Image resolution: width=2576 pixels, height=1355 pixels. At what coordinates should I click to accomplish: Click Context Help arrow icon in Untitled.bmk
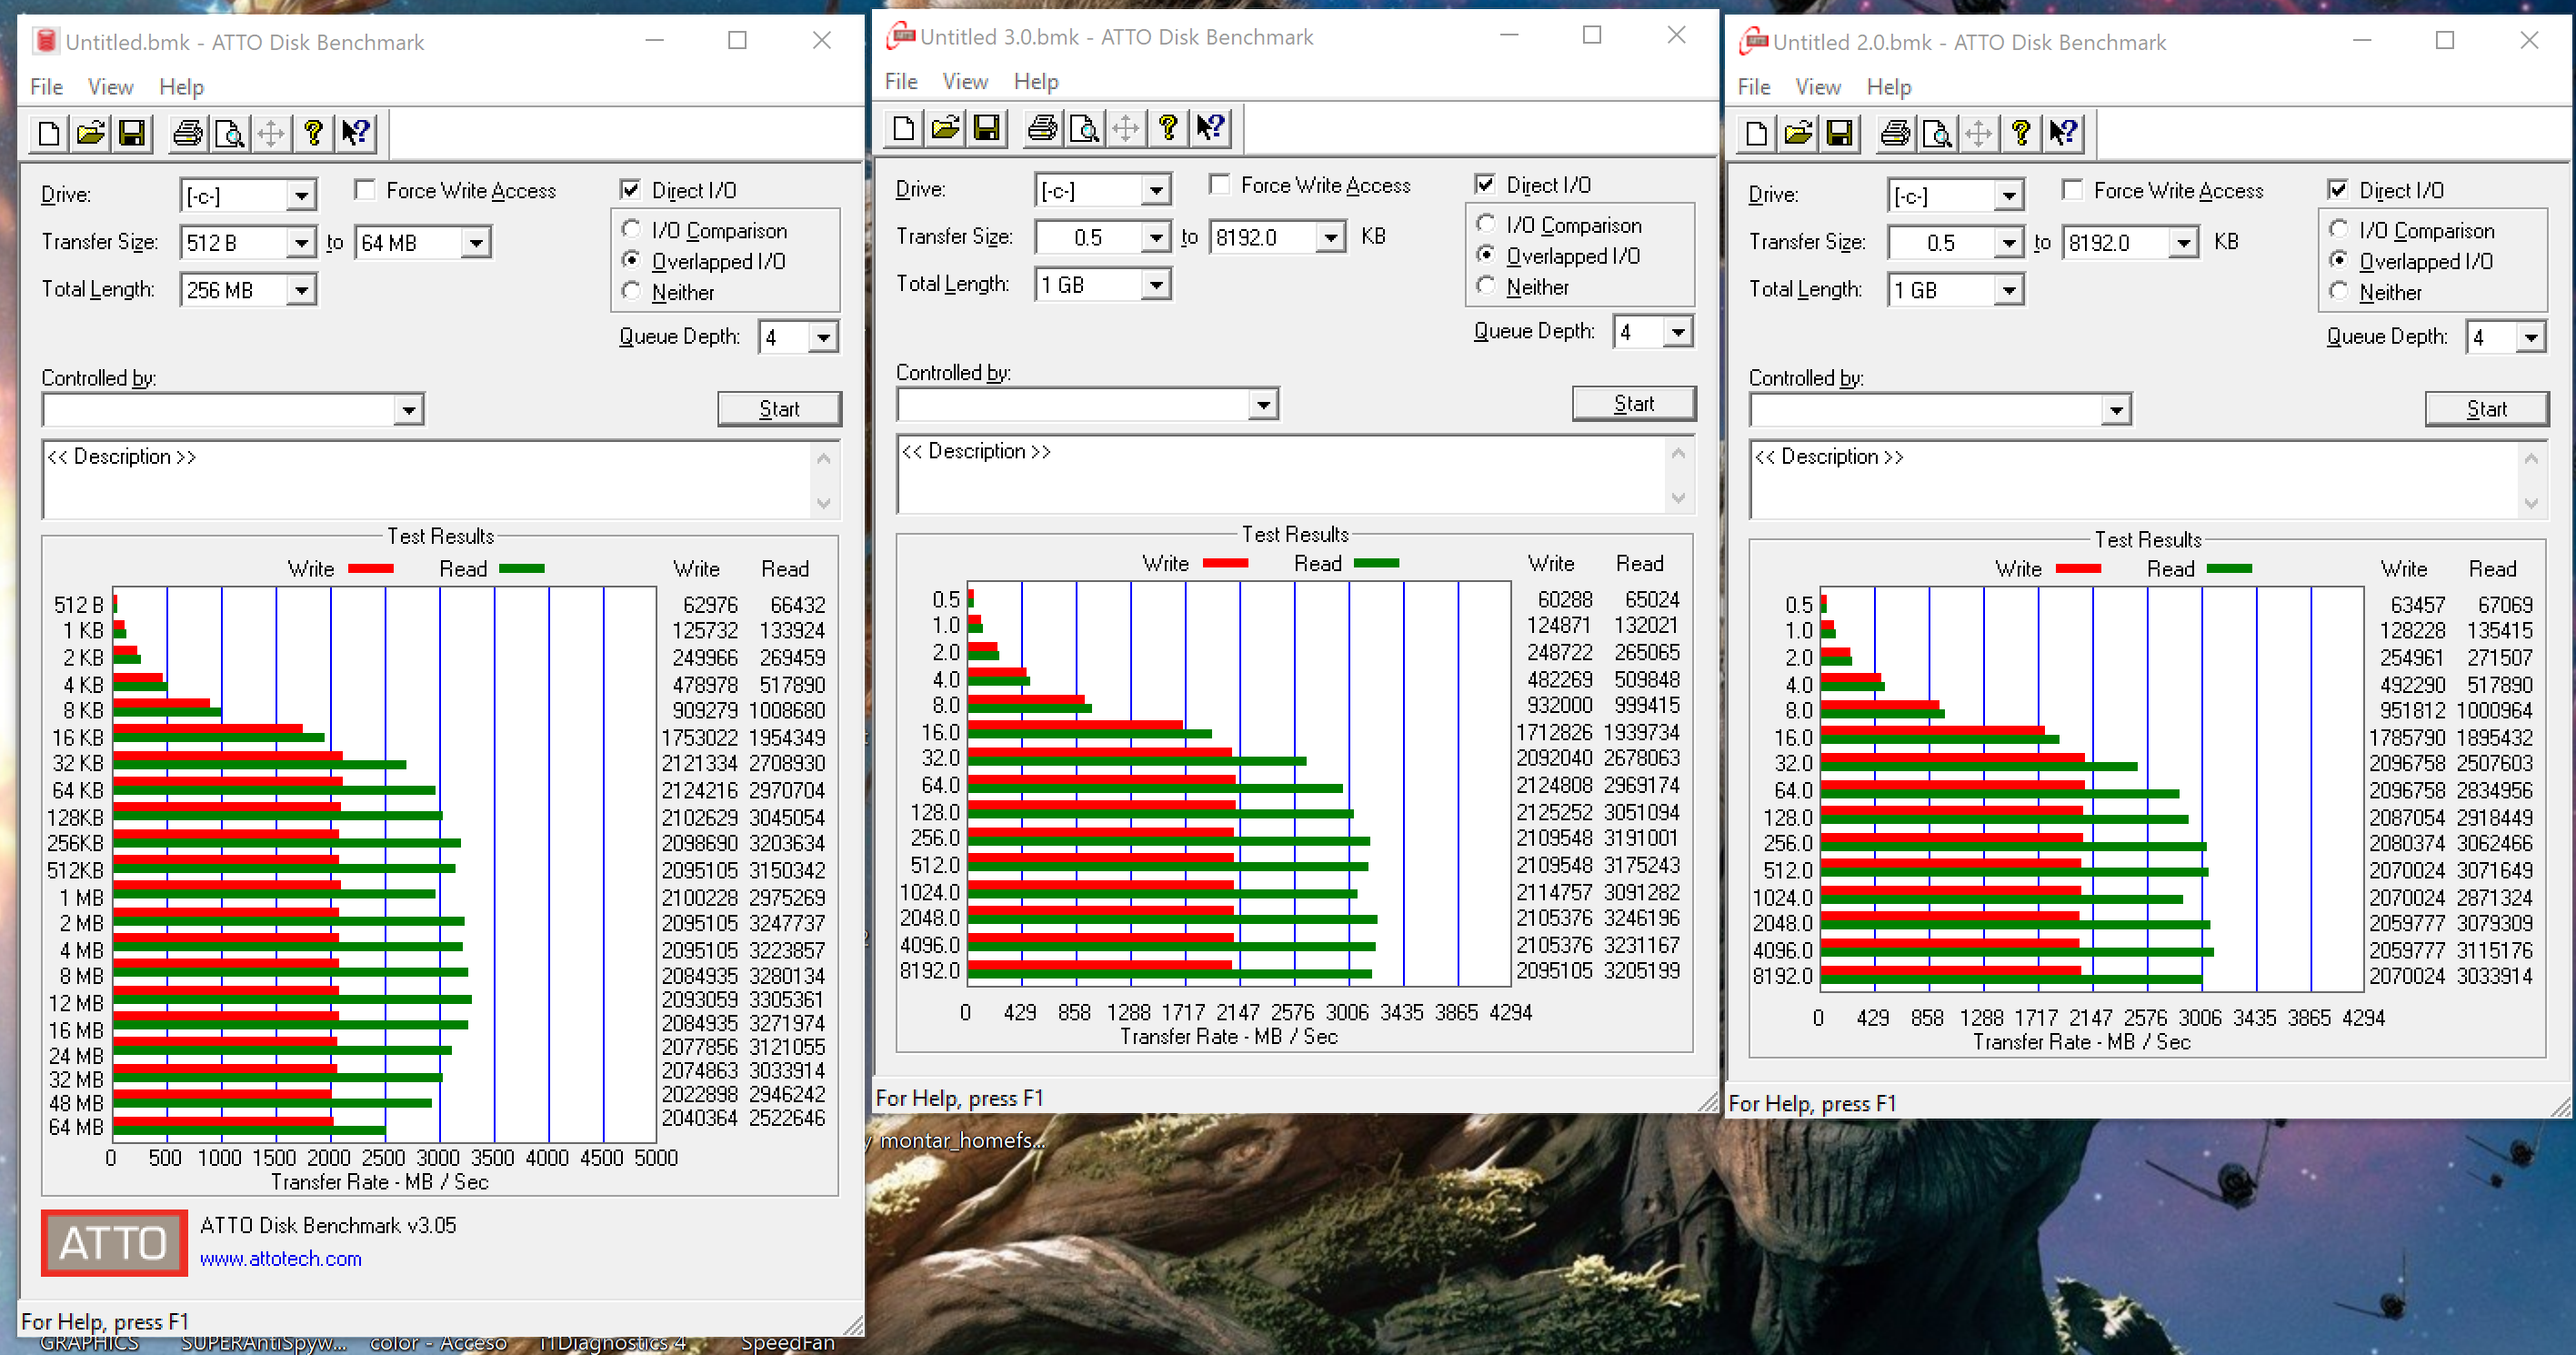pyautogui.click(x=356, y=133)
